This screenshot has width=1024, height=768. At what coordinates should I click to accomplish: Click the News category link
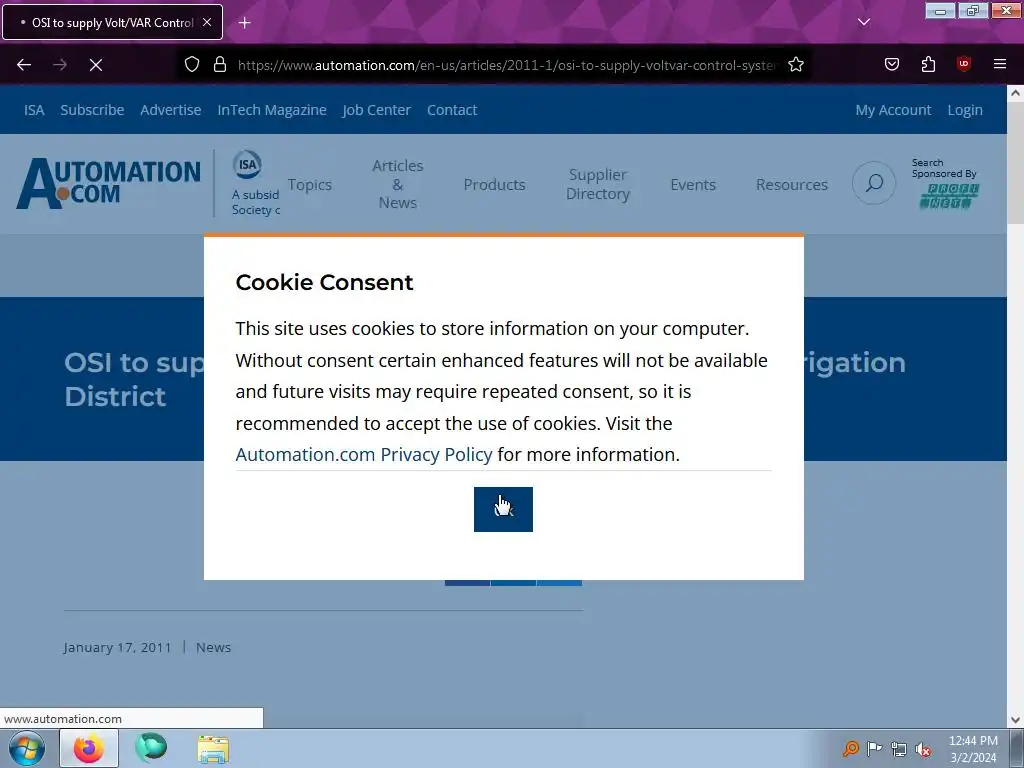pos(214,647)
